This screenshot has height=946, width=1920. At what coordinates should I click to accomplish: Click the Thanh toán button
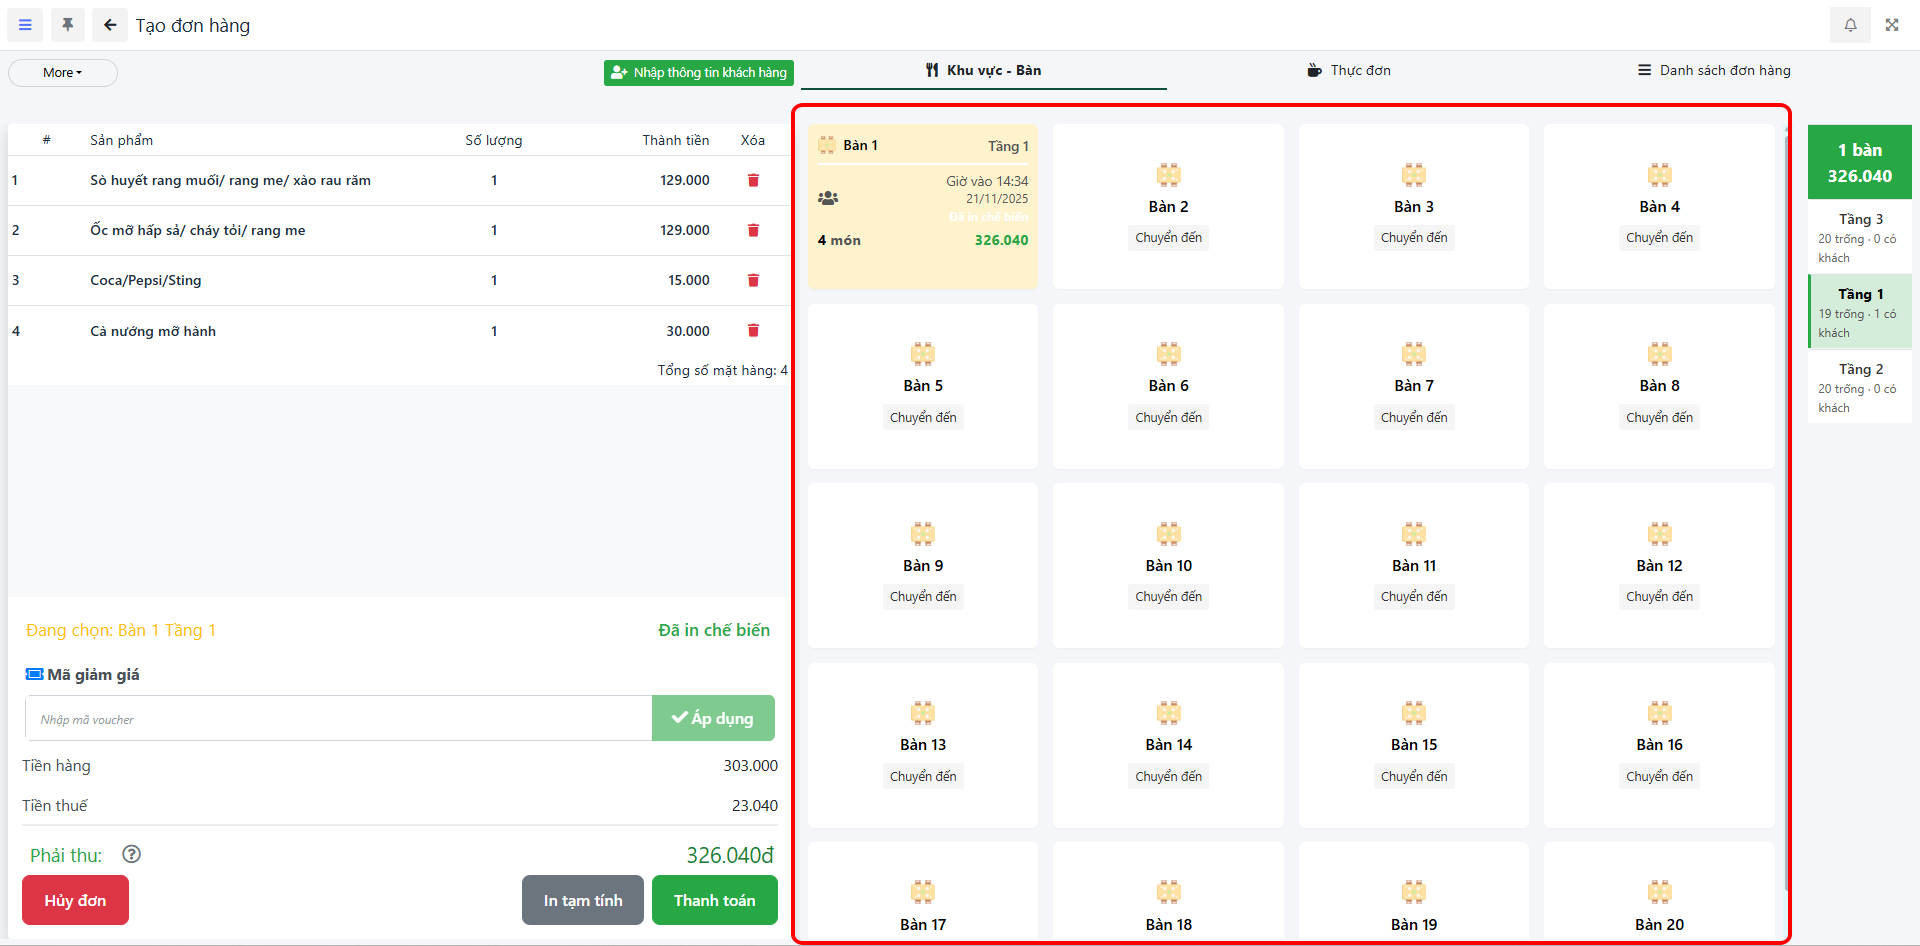point(714,900)
